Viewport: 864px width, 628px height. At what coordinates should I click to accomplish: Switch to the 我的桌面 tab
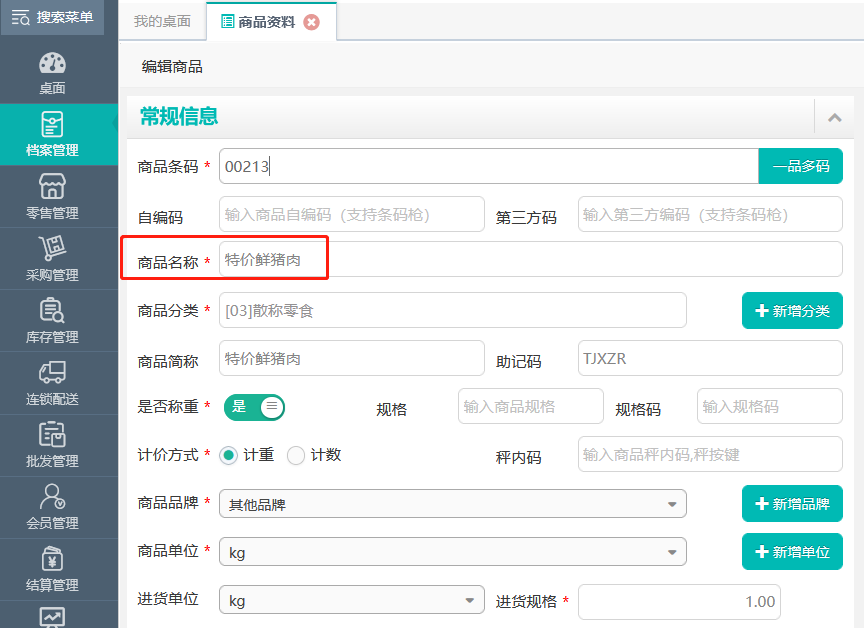tap(163, 21)
